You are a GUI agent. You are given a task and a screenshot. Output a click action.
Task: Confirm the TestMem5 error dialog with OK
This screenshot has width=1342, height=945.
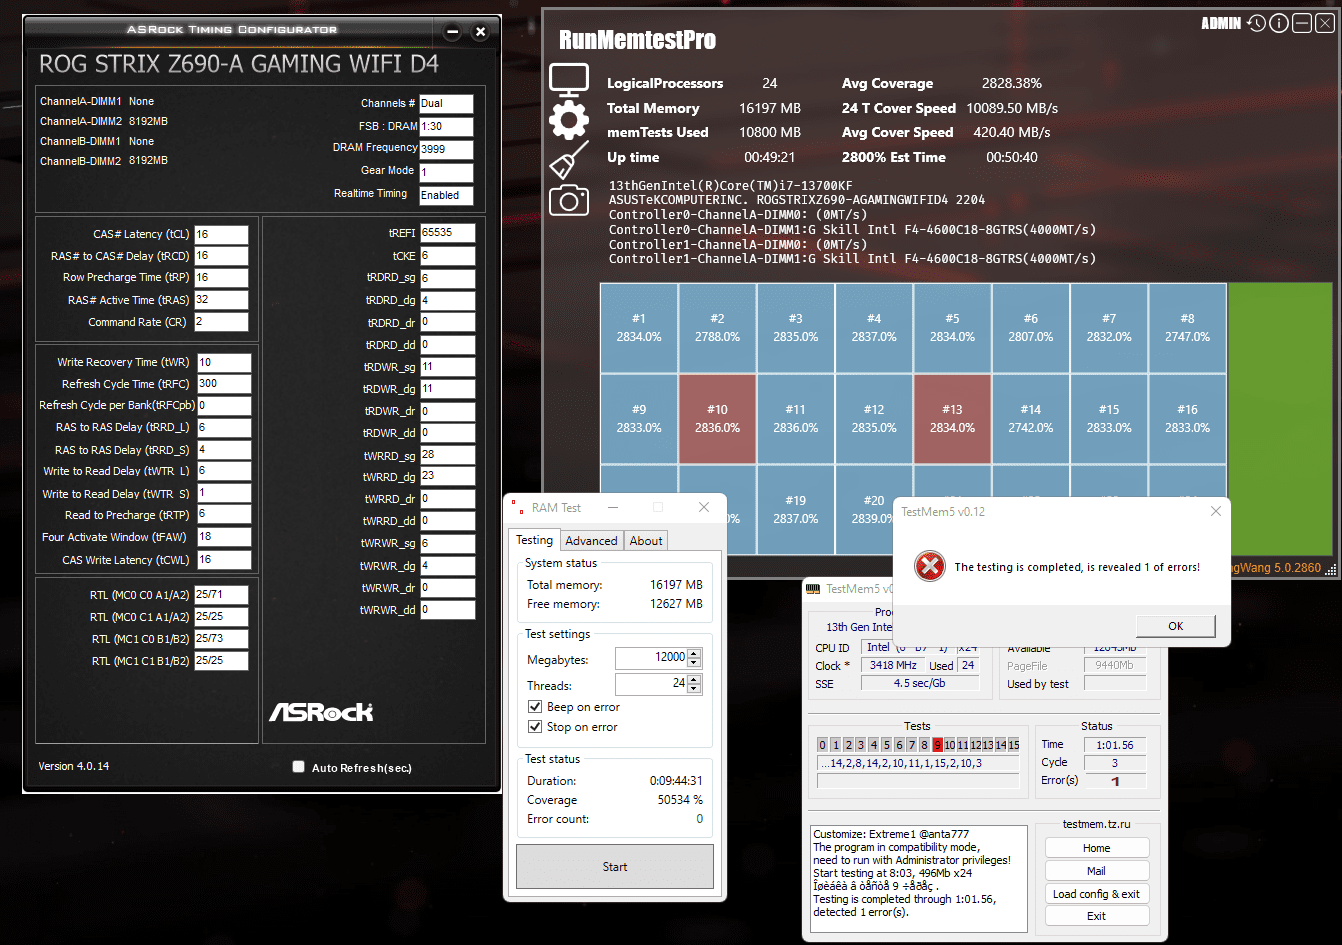tap(1175, 626)
